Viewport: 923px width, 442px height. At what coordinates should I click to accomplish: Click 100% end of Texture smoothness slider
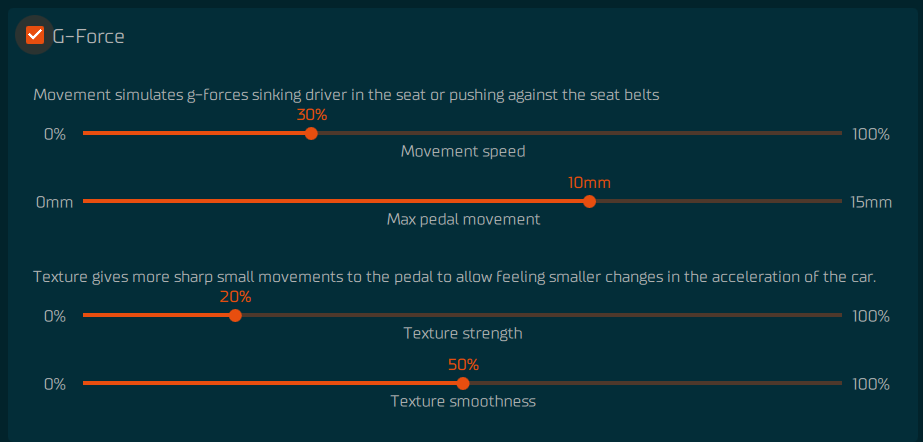coord(871,385)
